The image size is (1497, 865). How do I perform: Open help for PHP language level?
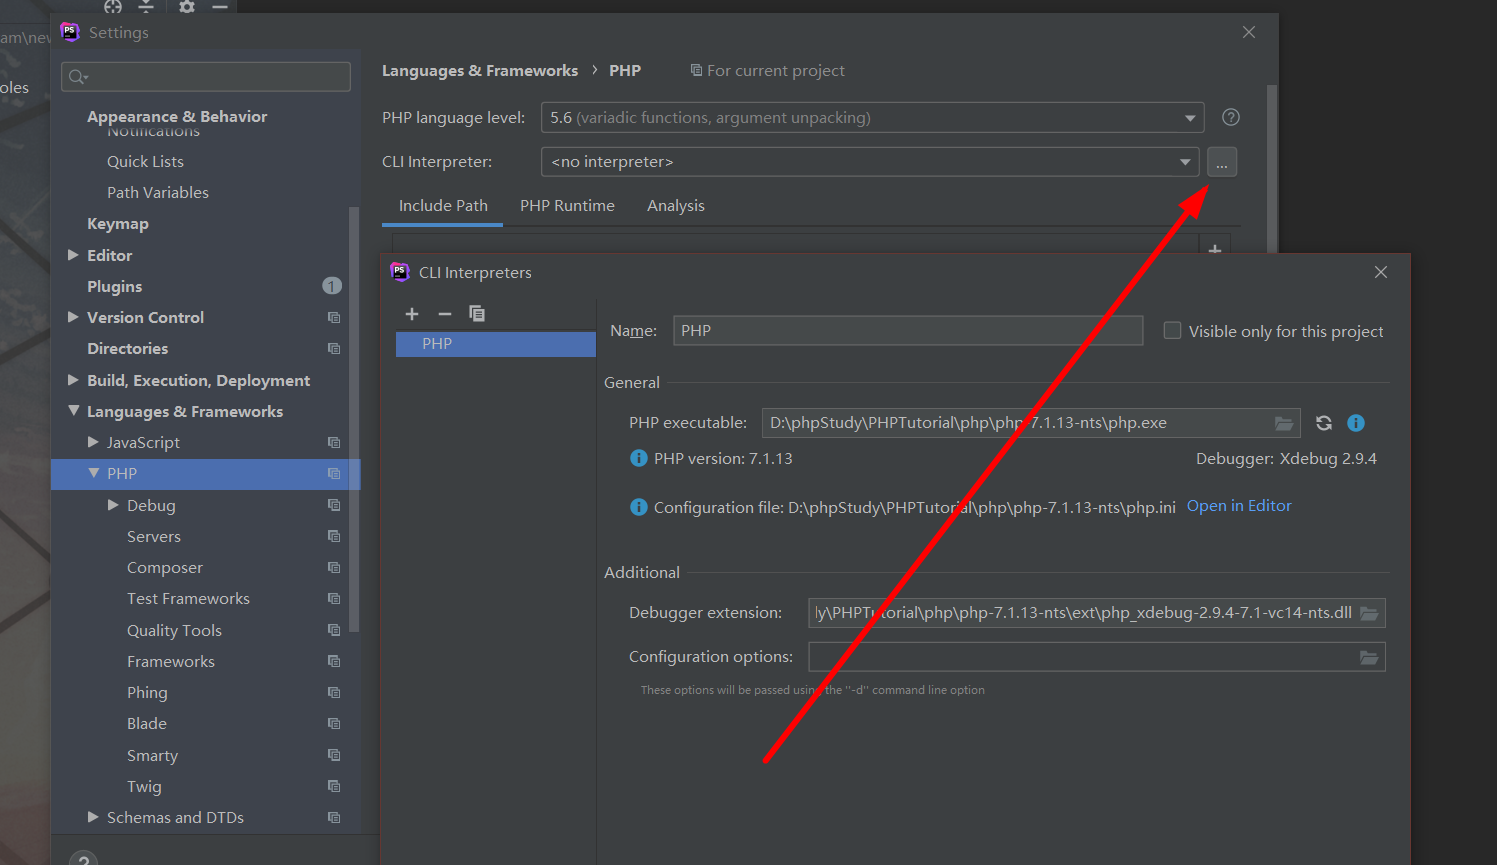coord(1231,117)
